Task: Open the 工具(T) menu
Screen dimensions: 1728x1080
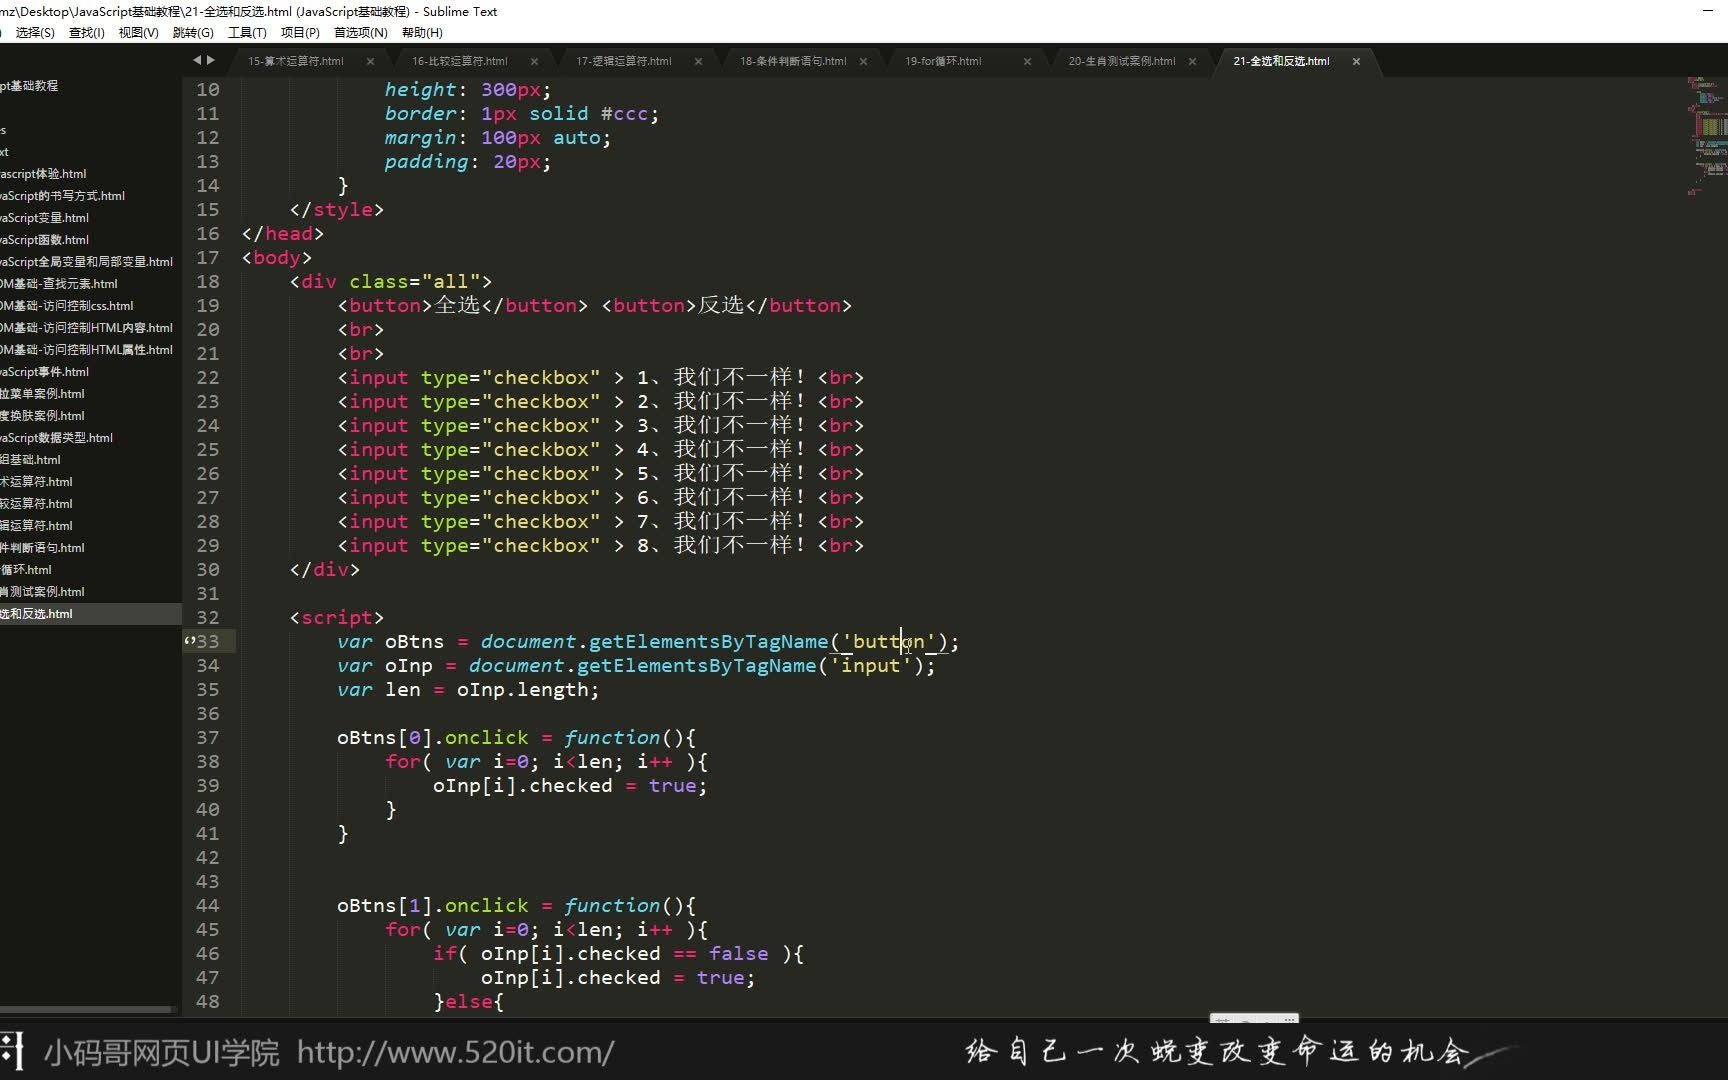Action: (247, 33)
